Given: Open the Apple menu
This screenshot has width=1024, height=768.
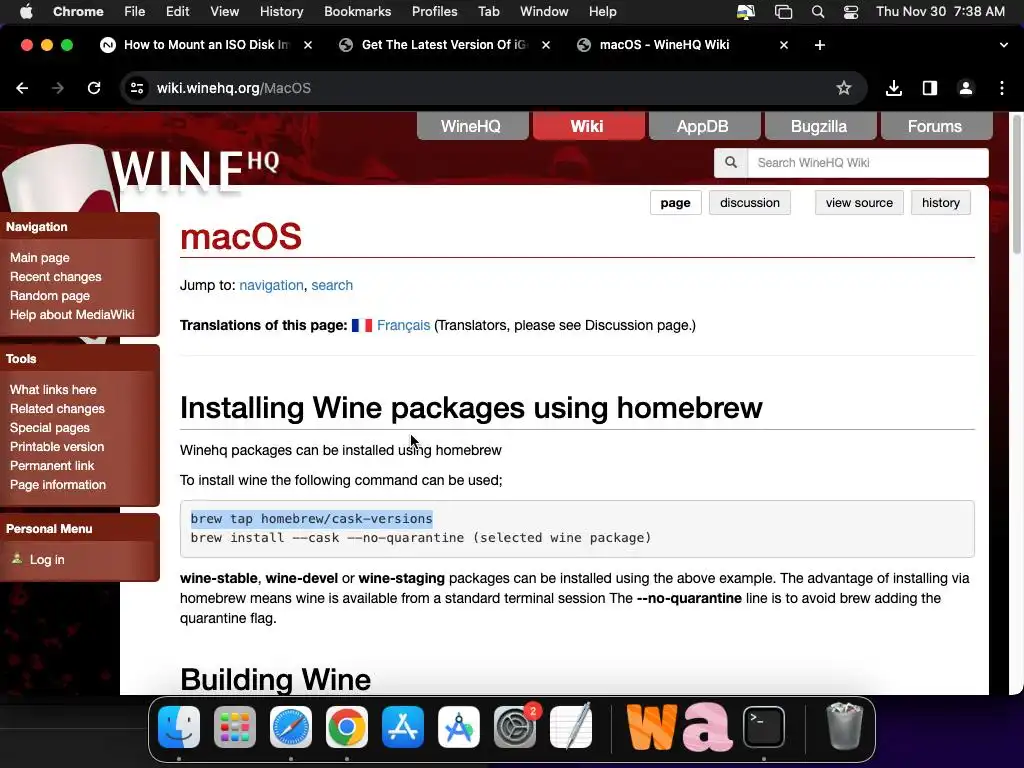Looking at the screenshot, I should [x=25, y=12].
